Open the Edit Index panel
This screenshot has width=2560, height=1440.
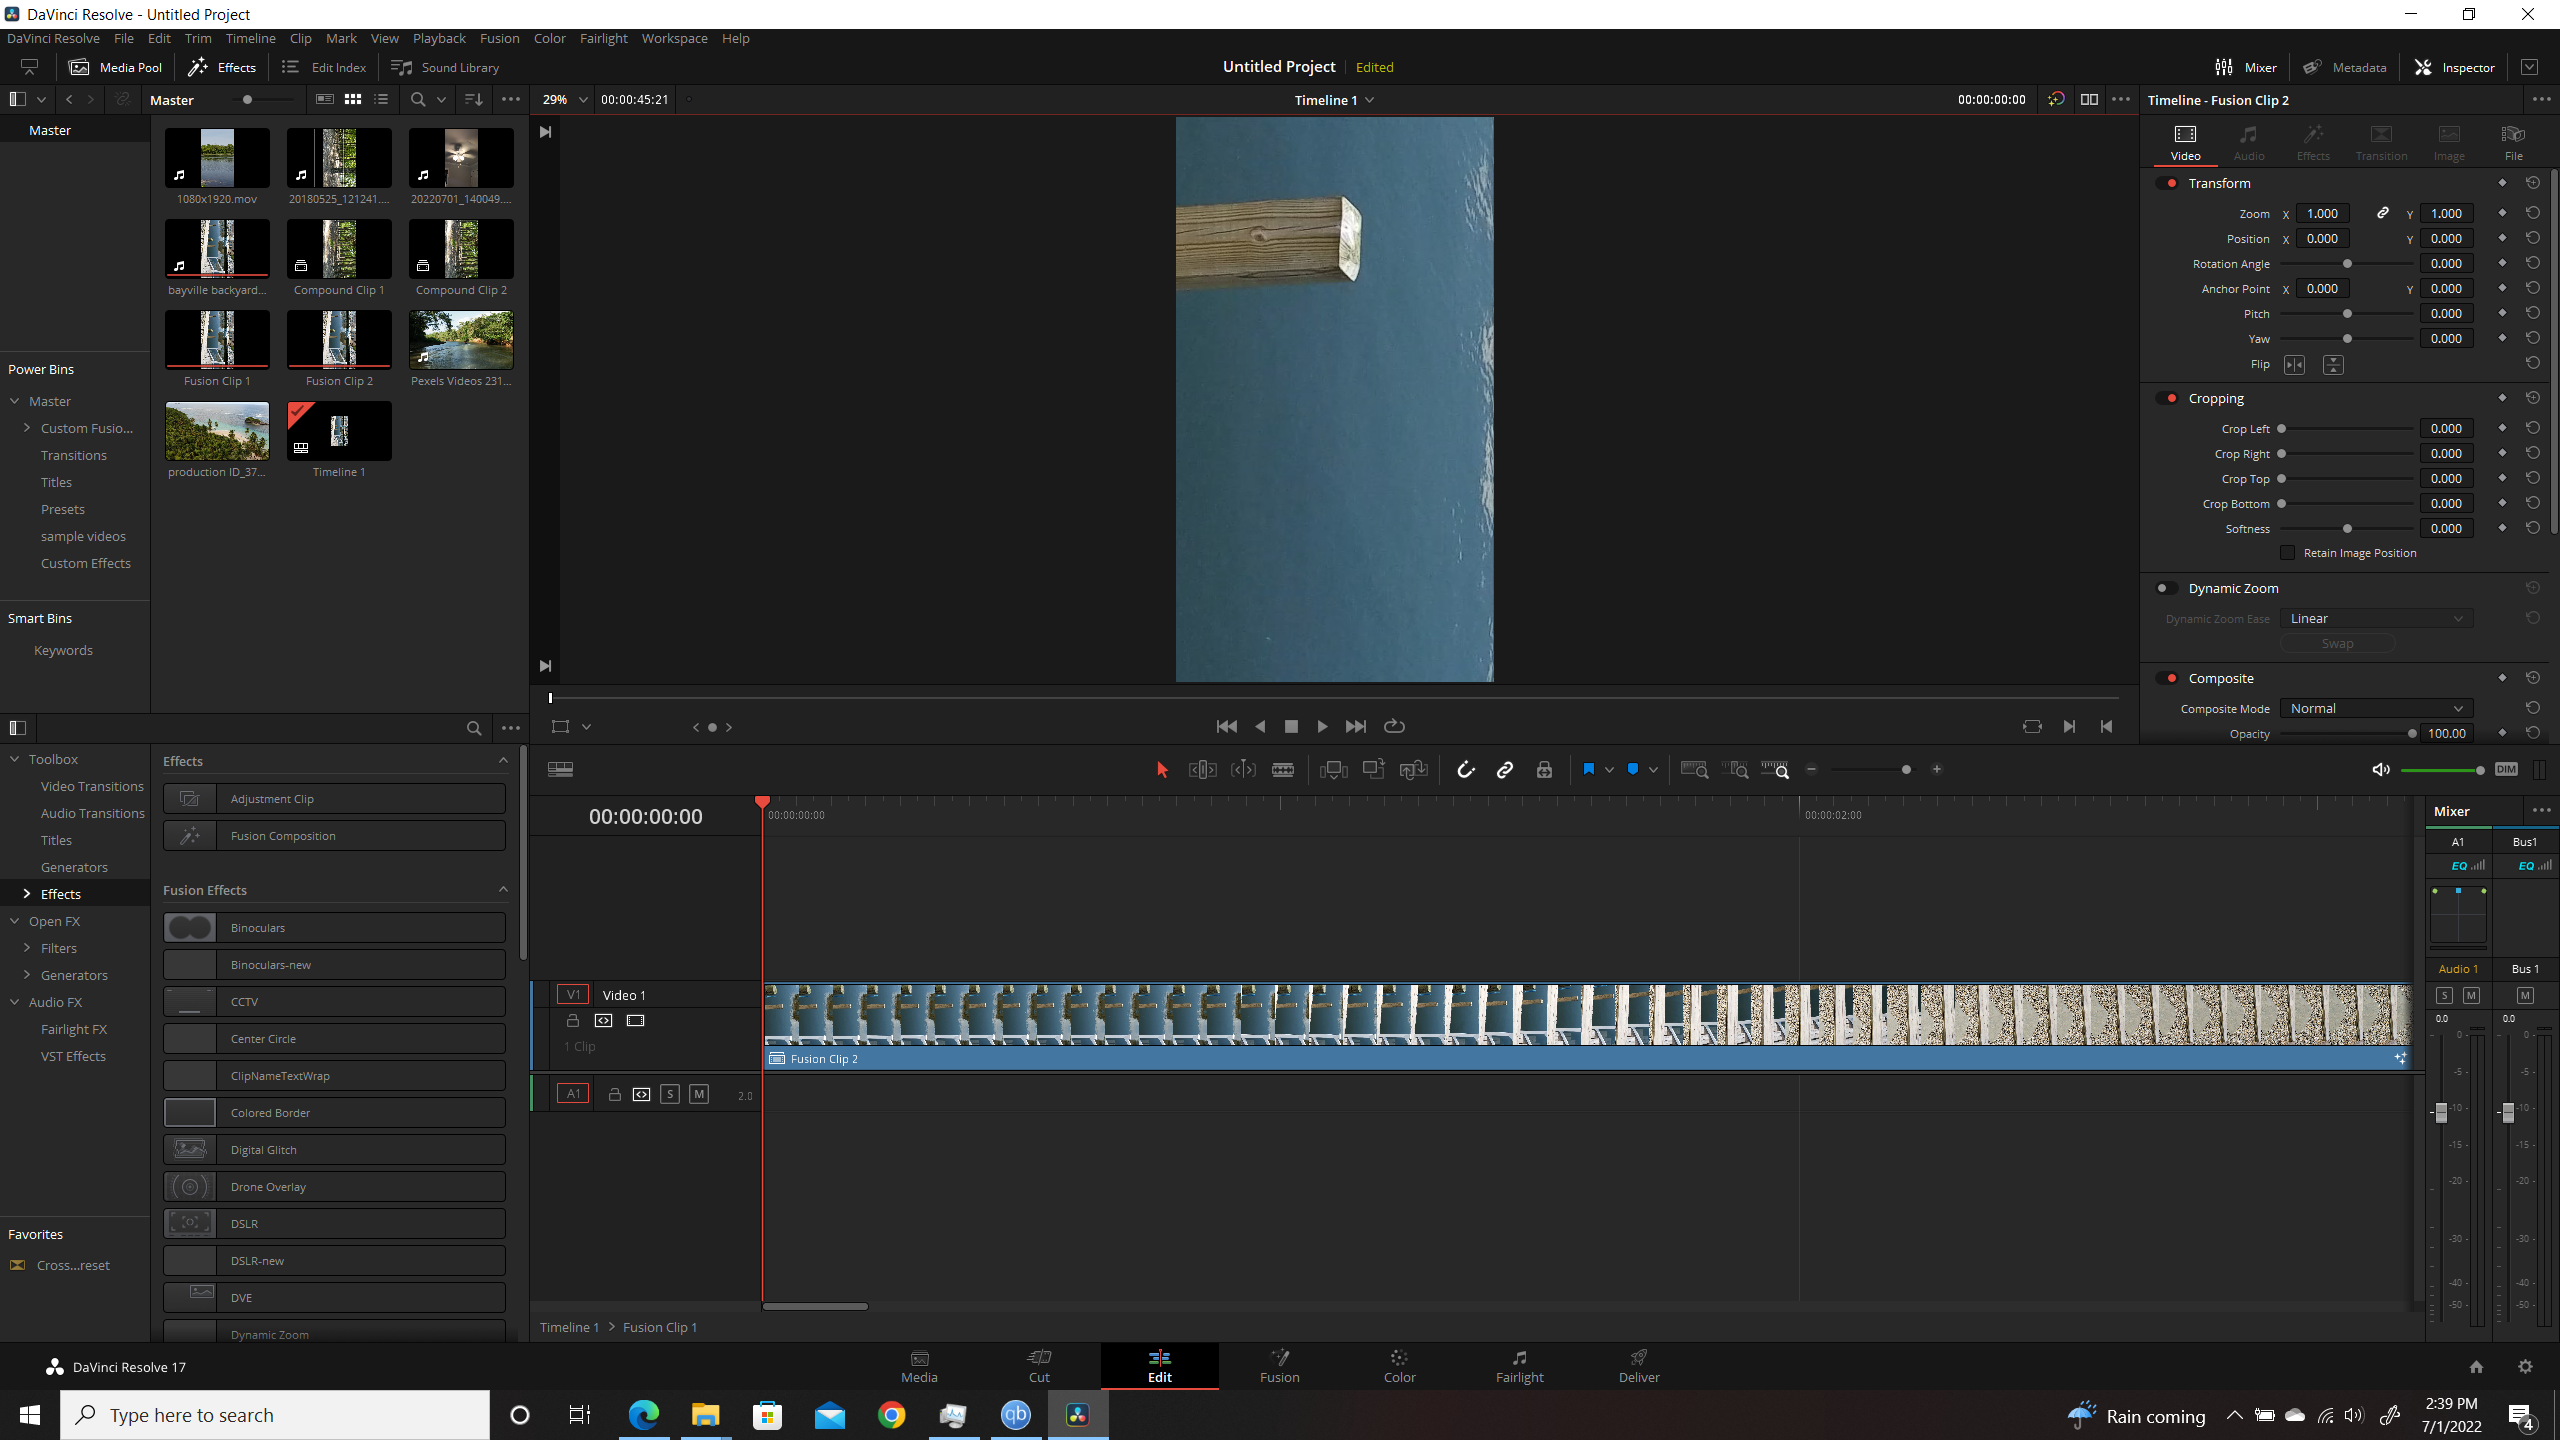pos(324,67)
